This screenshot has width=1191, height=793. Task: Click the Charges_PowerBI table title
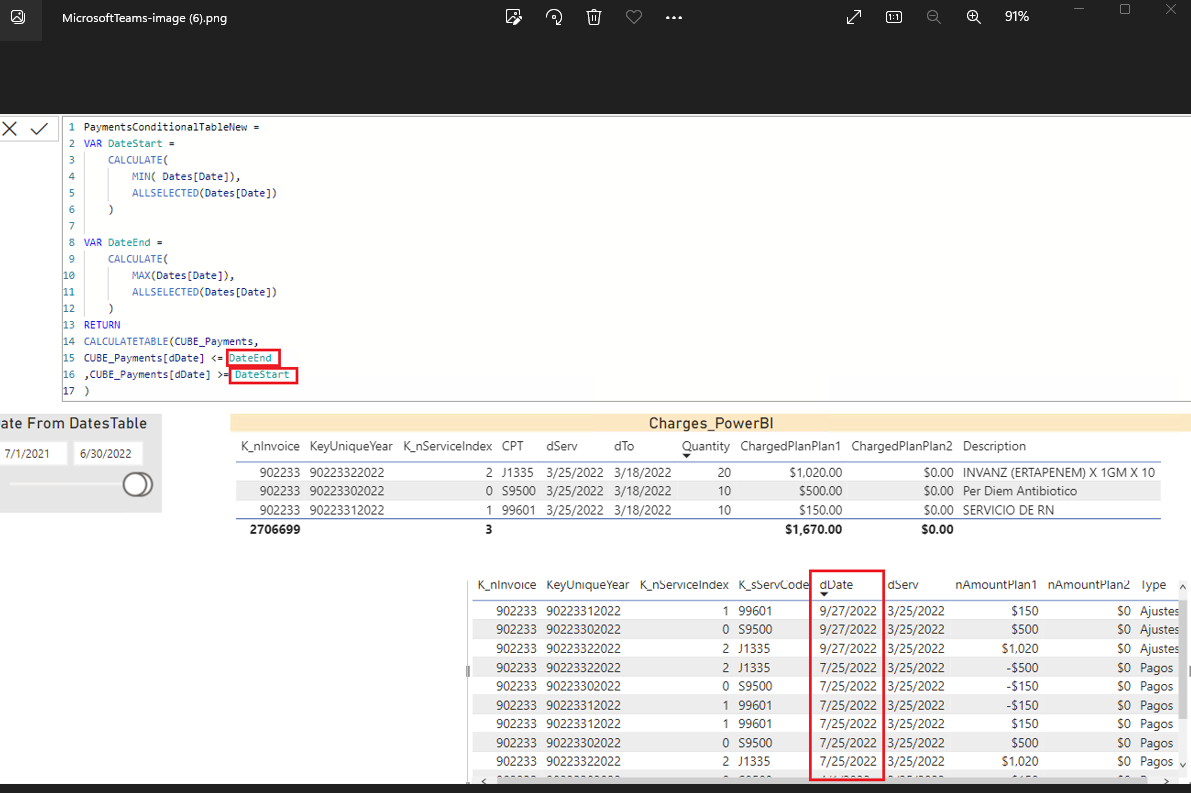(710, 423)
